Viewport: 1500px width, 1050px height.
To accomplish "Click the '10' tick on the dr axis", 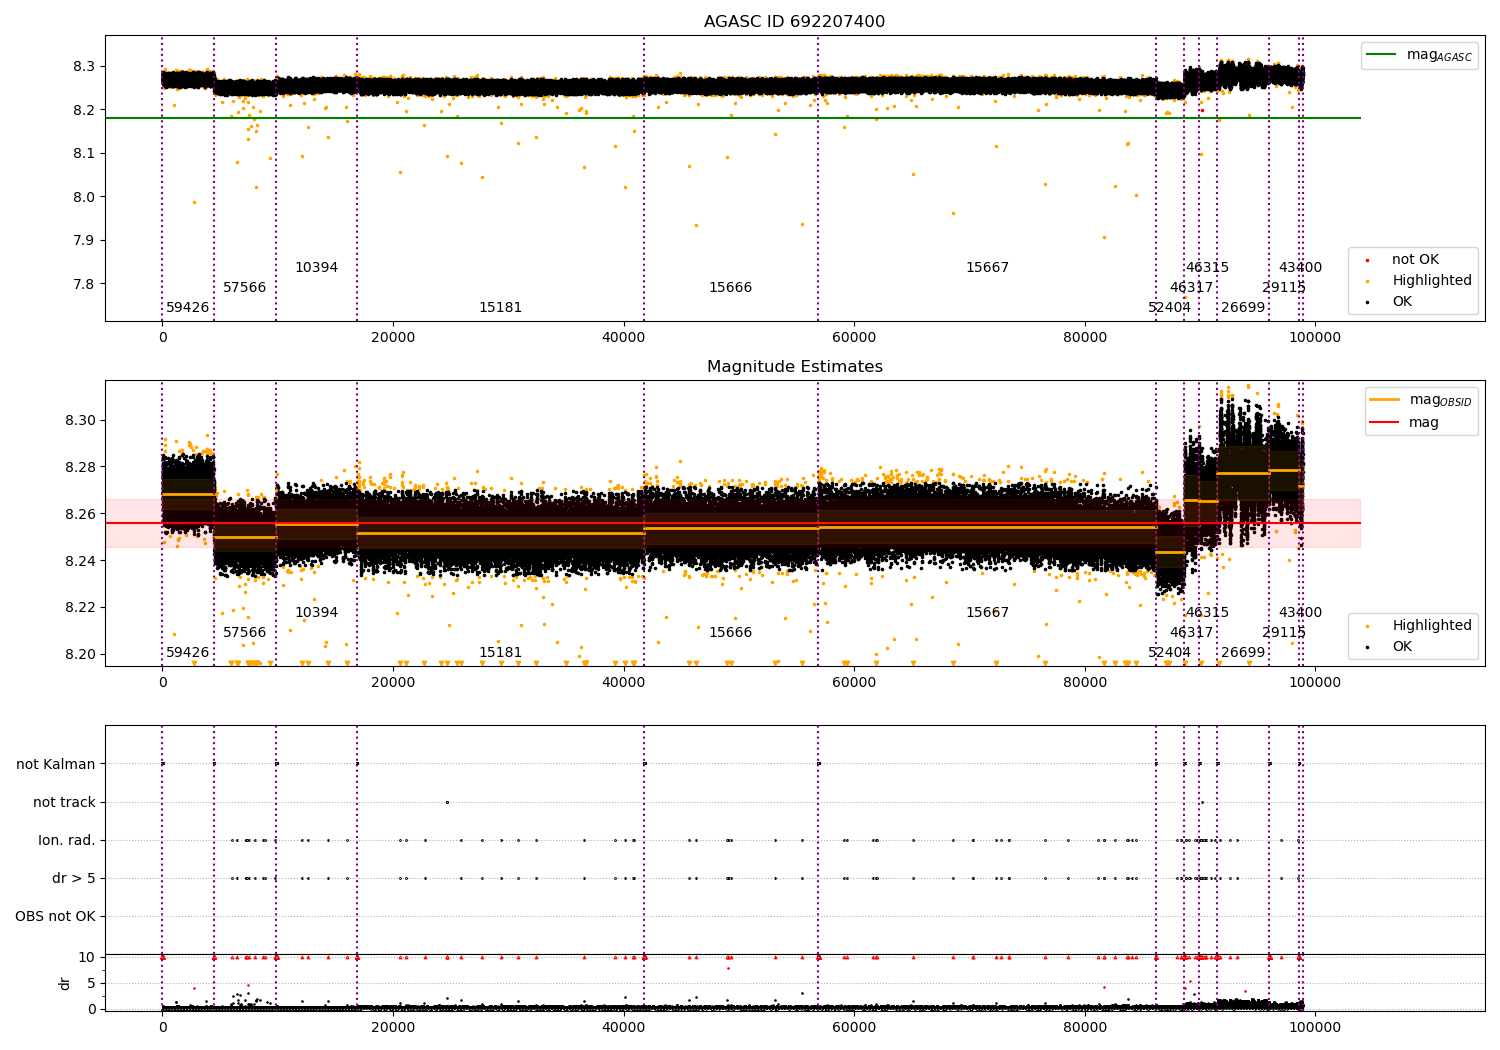I will point(87,958).
